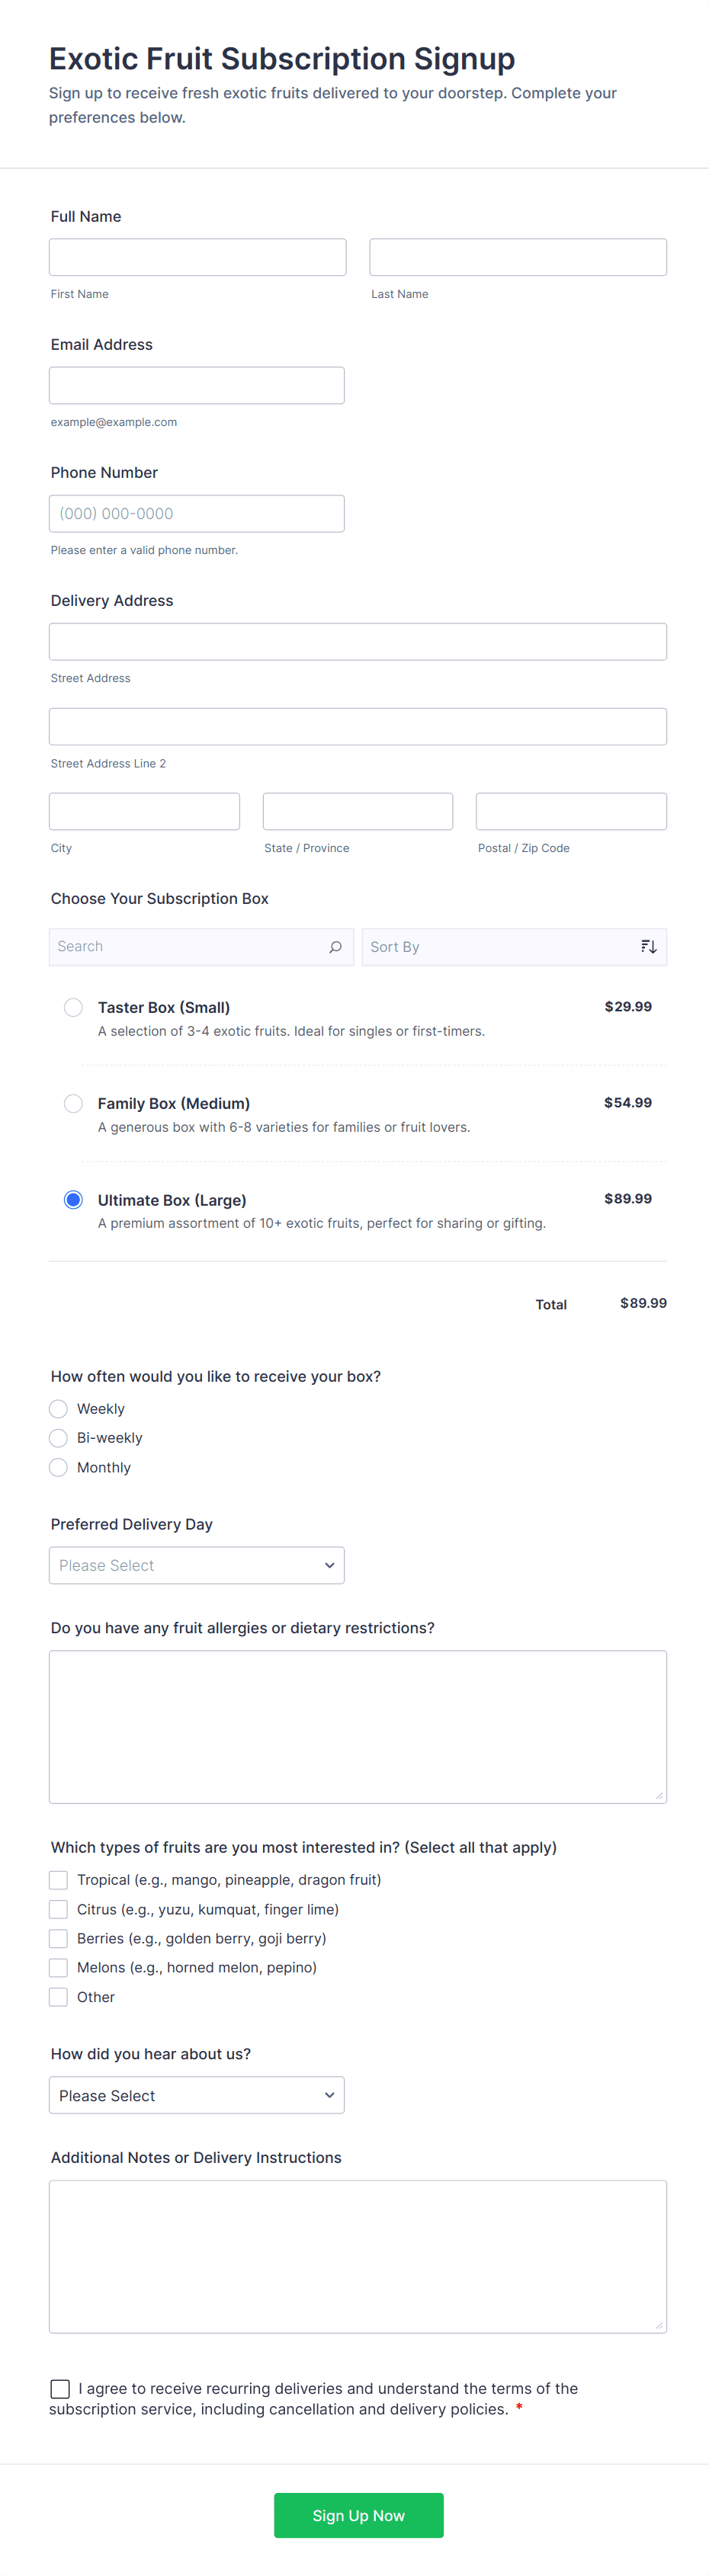The image size is (709, 2576).
Task: Open the Sort By dropdown
Action: [x=500, y=947]
